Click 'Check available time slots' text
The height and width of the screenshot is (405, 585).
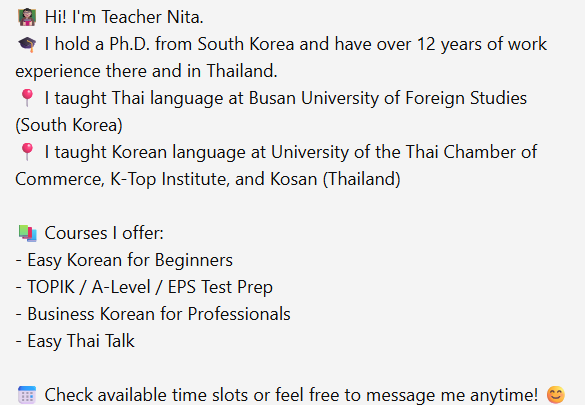click(x=146, y=395)
